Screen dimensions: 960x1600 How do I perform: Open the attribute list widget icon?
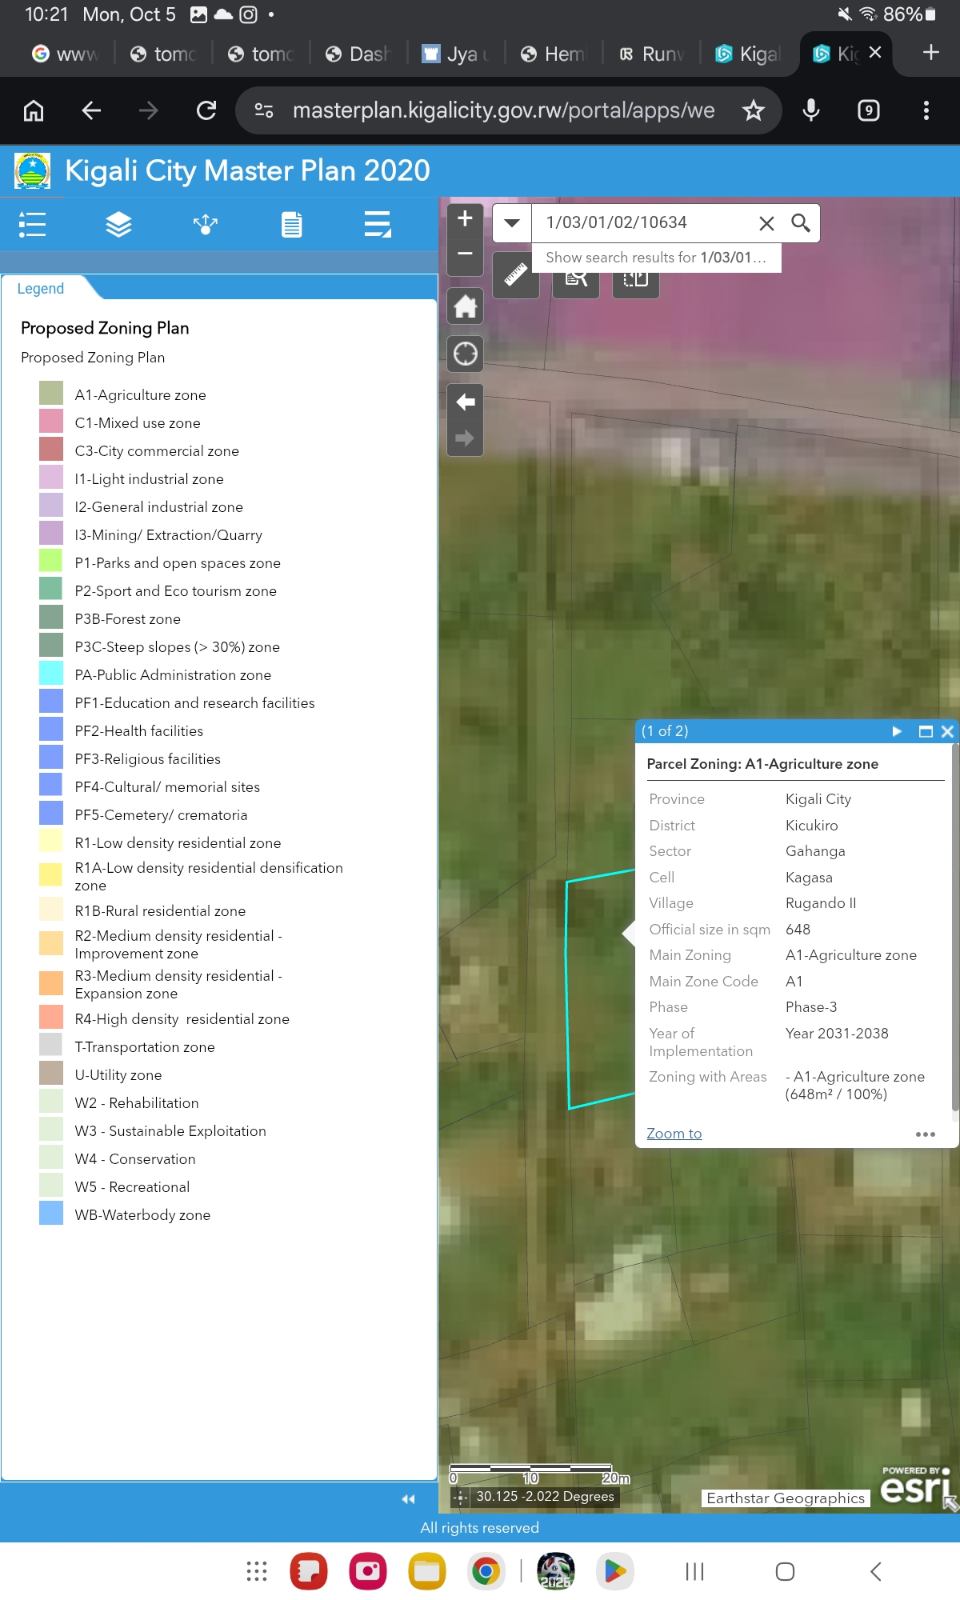coord(377,224)
